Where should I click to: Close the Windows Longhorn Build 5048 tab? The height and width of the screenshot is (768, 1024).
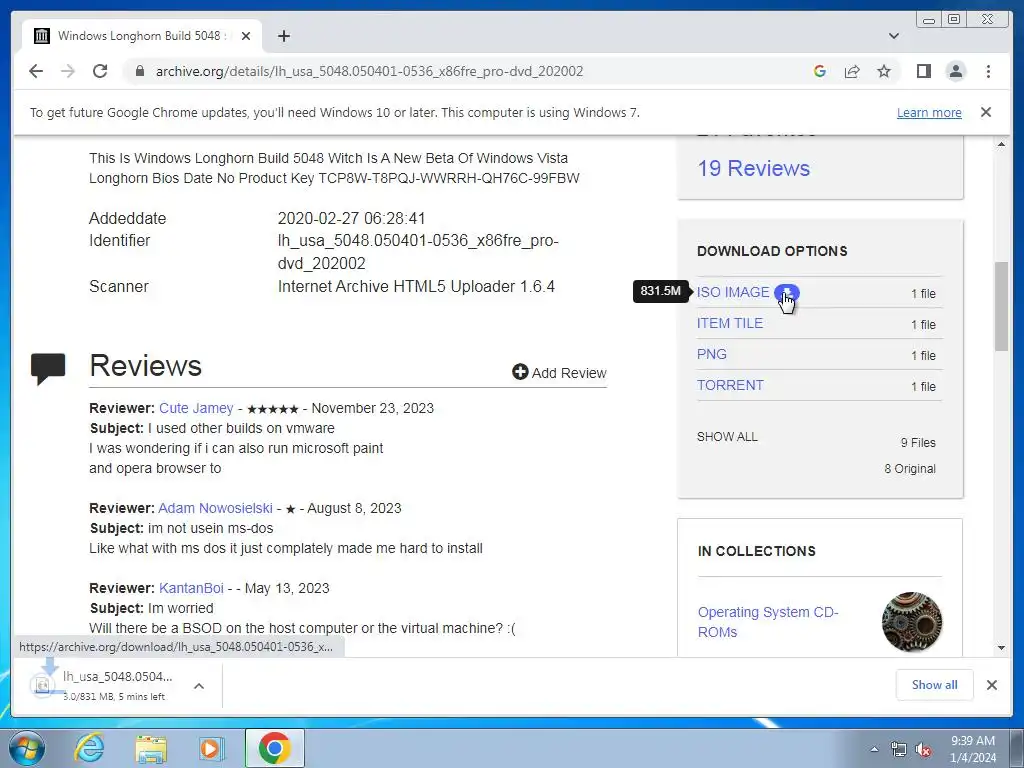246,36
